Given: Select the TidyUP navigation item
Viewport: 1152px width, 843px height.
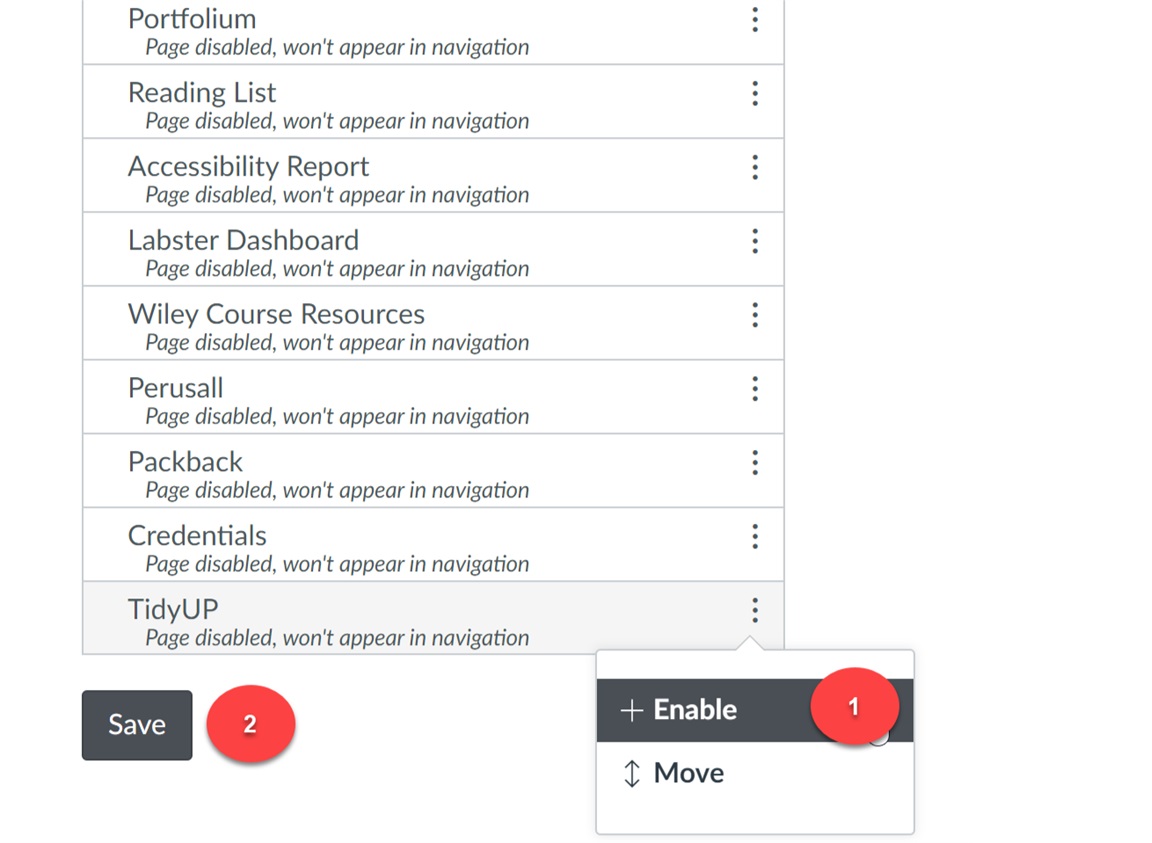Looking at the screenshot, I should click(x=433, y=618).
